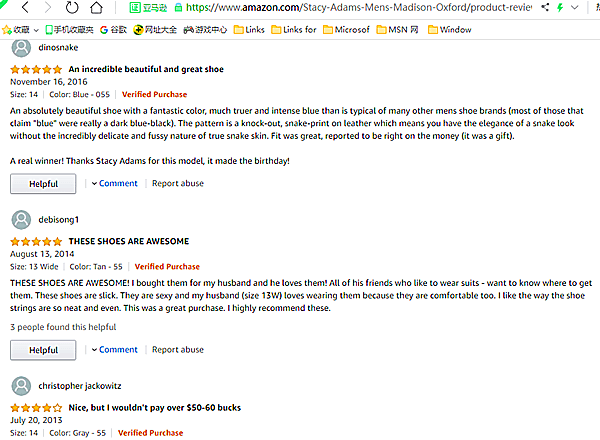Report abuse on debisong1's review
The width and height of the screenshot is (600, 440).
tap(178, 350)
